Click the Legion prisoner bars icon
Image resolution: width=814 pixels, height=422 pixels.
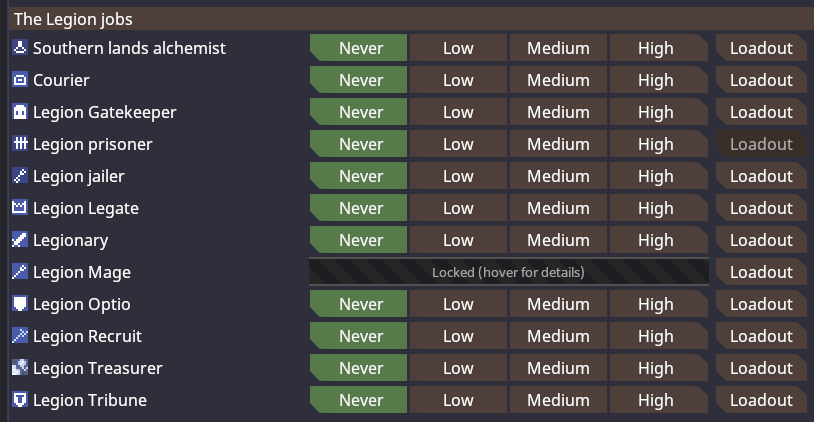coord(20,144)
